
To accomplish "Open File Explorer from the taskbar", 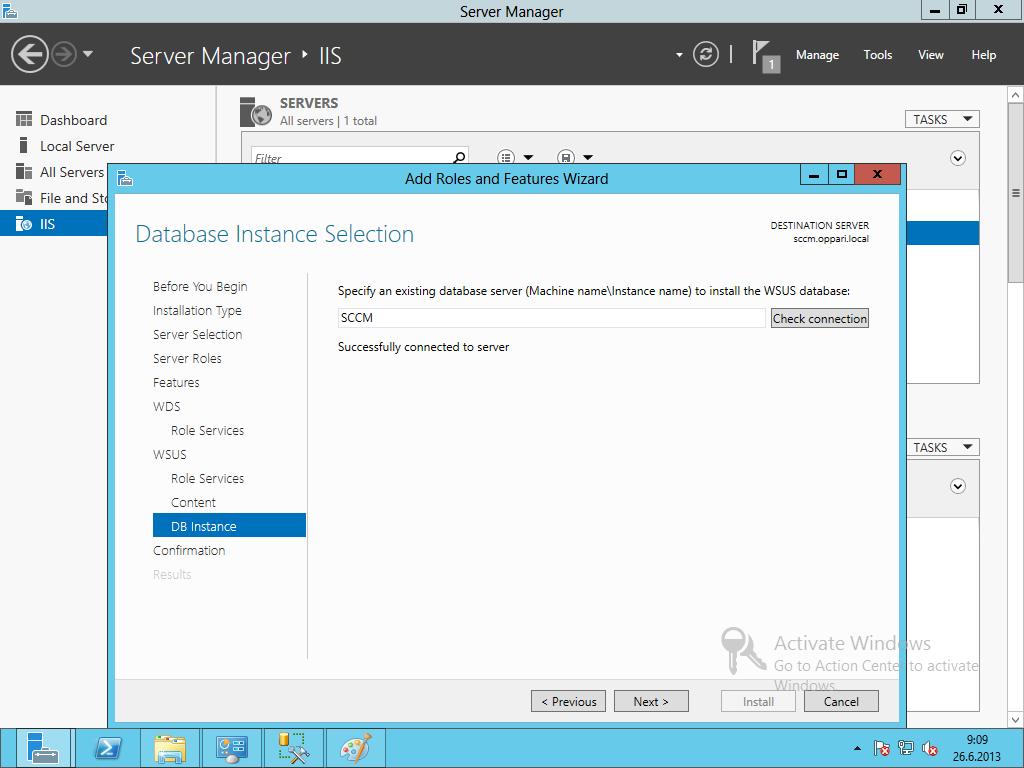I will (x=170, y=748).
